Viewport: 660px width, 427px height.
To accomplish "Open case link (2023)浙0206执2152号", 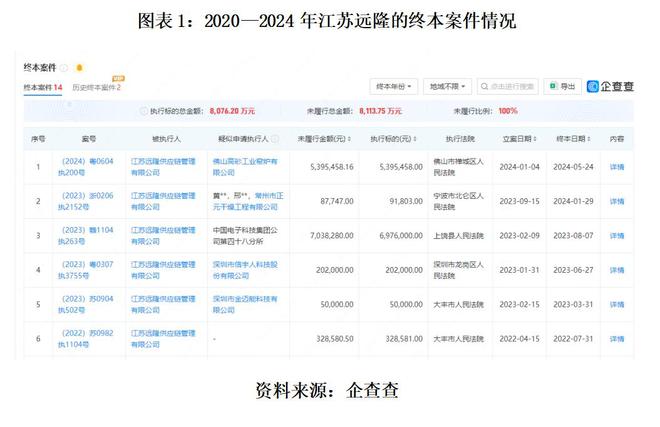I will 86,201.
